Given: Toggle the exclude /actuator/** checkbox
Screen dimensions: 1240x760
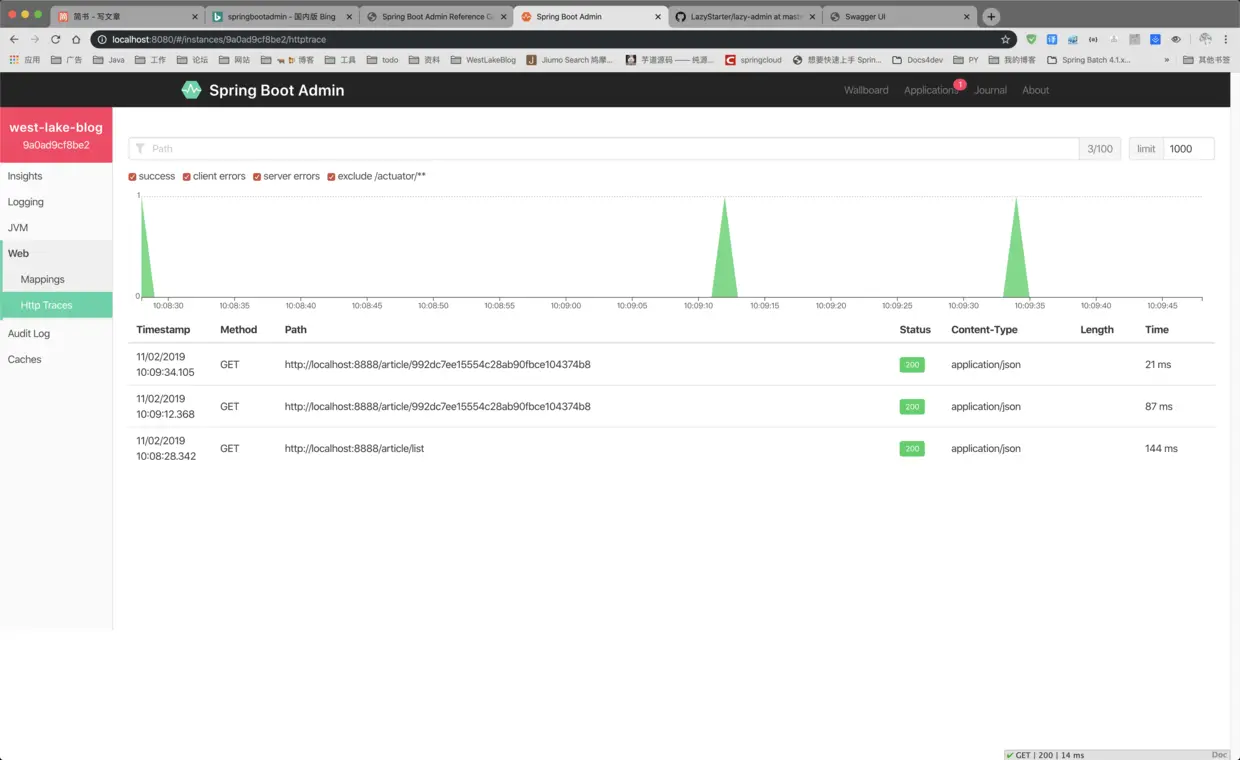Looking at the screenshot, I should [332, 177].
